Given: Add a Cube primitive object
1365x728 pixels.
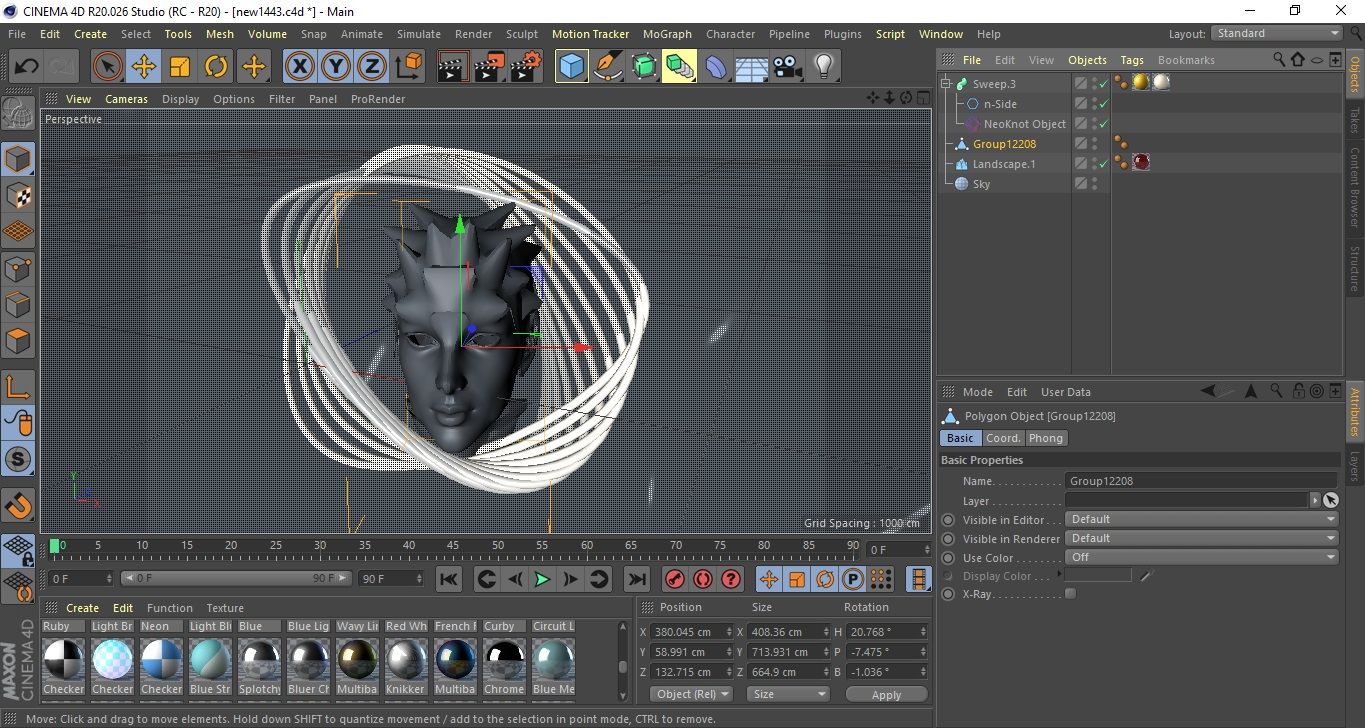Looking at the screenshot, I should tap(571, 67).
